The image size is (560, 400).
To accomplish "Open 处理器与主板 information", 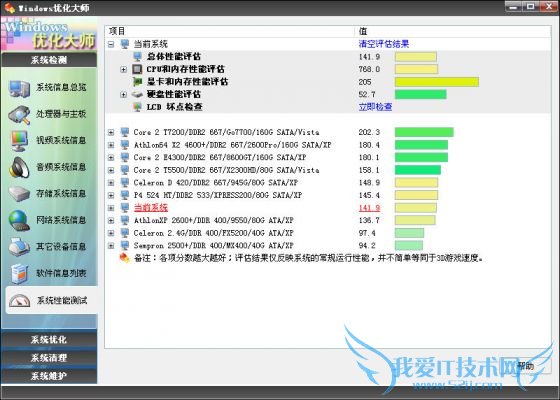I will click(x=48, y=114).
